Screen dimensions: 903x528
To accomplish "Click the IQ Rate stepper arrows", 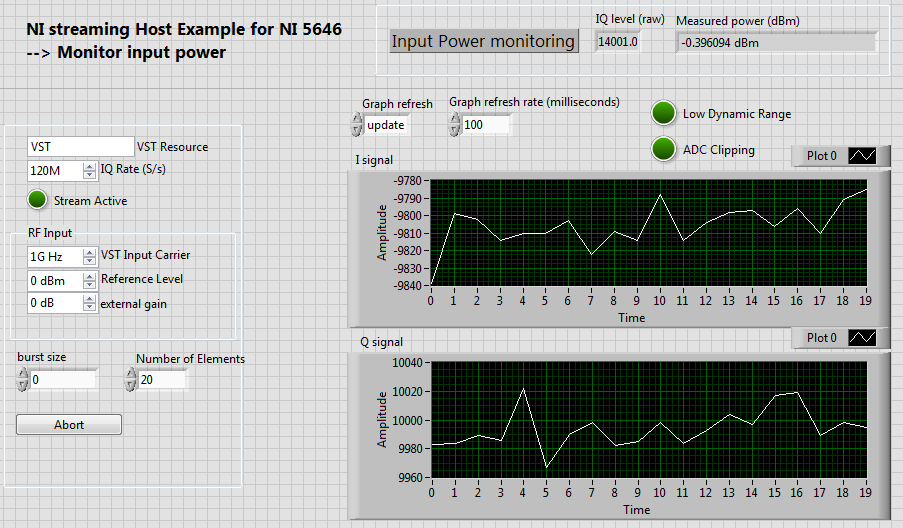I will (90, 171).
